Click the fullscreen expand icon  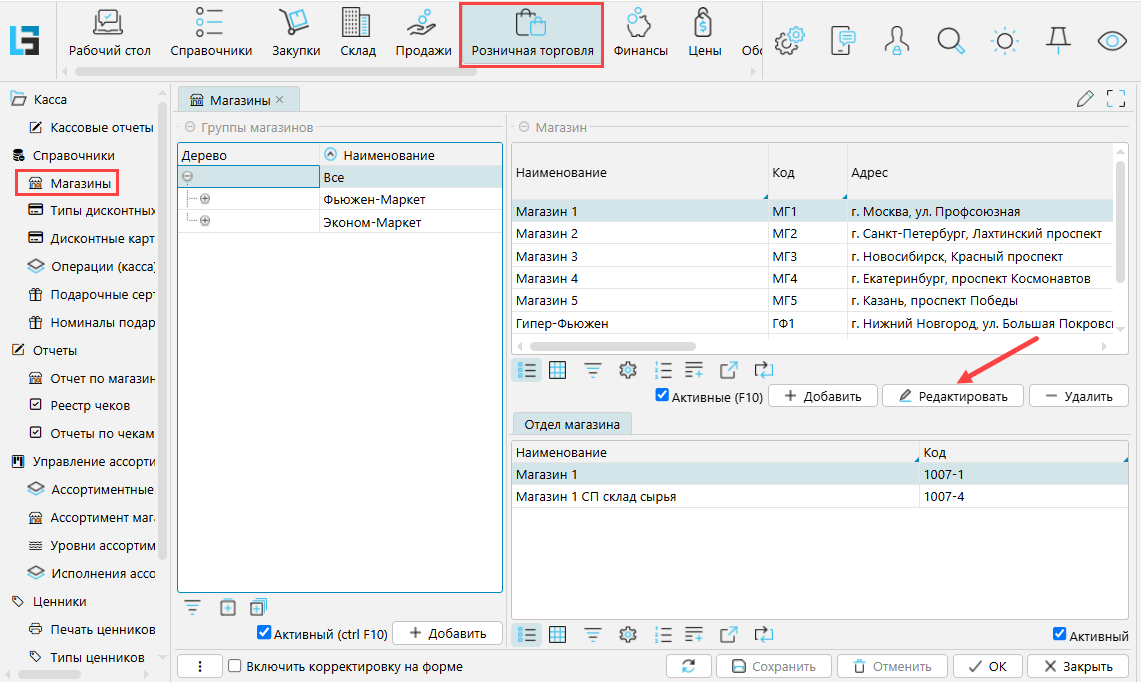(x=1116, y=98)
